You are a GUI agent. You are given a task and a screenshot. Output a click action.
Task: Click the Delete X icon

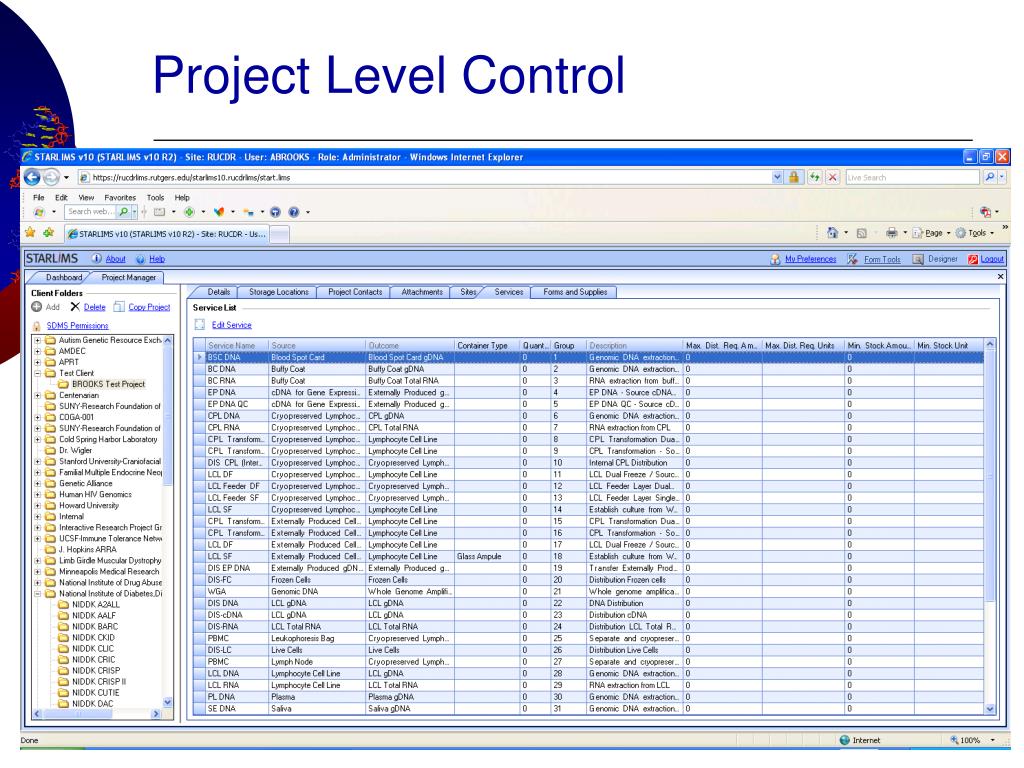click(75, 307)
